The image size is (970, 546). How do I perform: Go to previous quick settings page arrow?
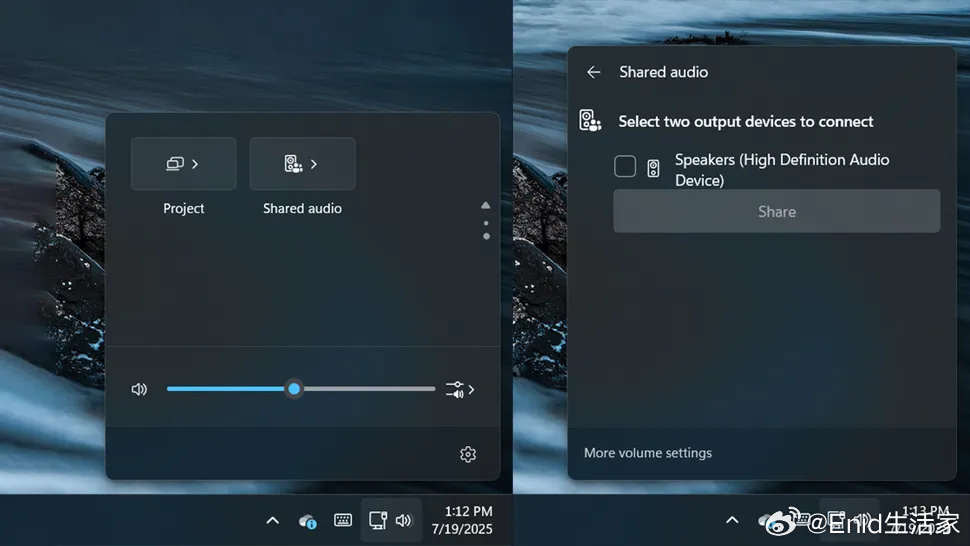coord(486,205)
